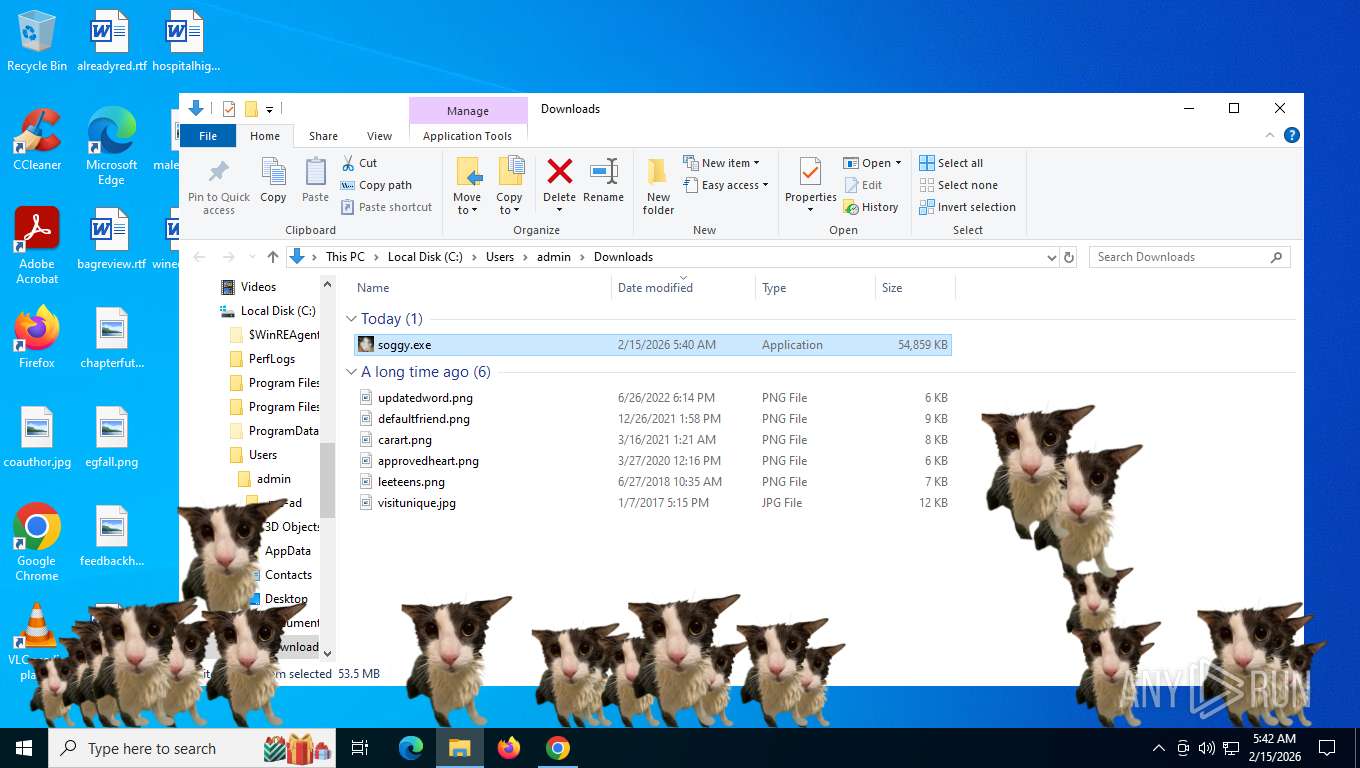The image size is (1360, 768).
Task: Click the Rename ribbon icon
Action: (603, 171)
